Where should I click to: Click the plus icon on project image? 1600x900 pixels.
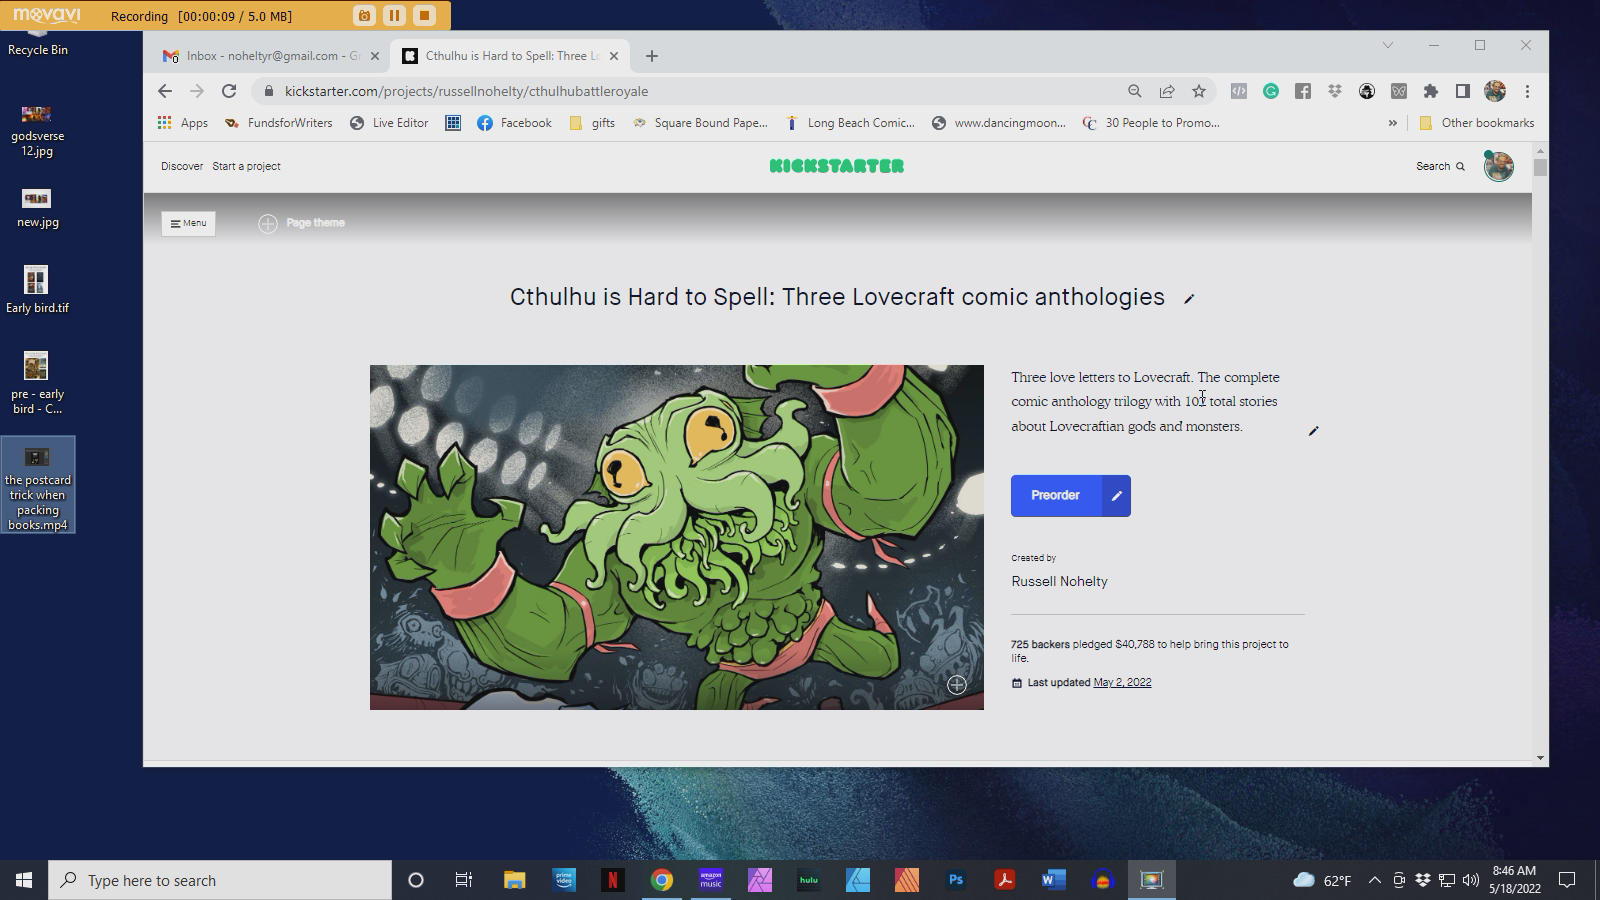pos(957,685)
